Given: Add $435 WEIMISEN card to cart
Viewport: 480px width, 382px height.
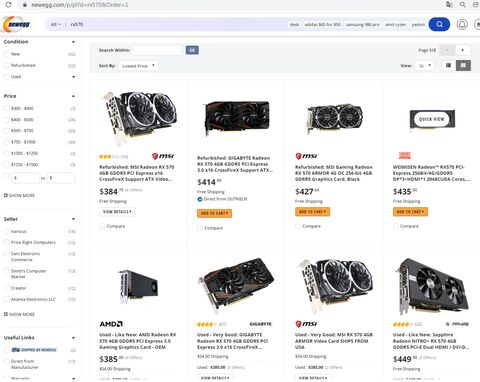Looking at the screenshot, I should [x=410, y=212].
